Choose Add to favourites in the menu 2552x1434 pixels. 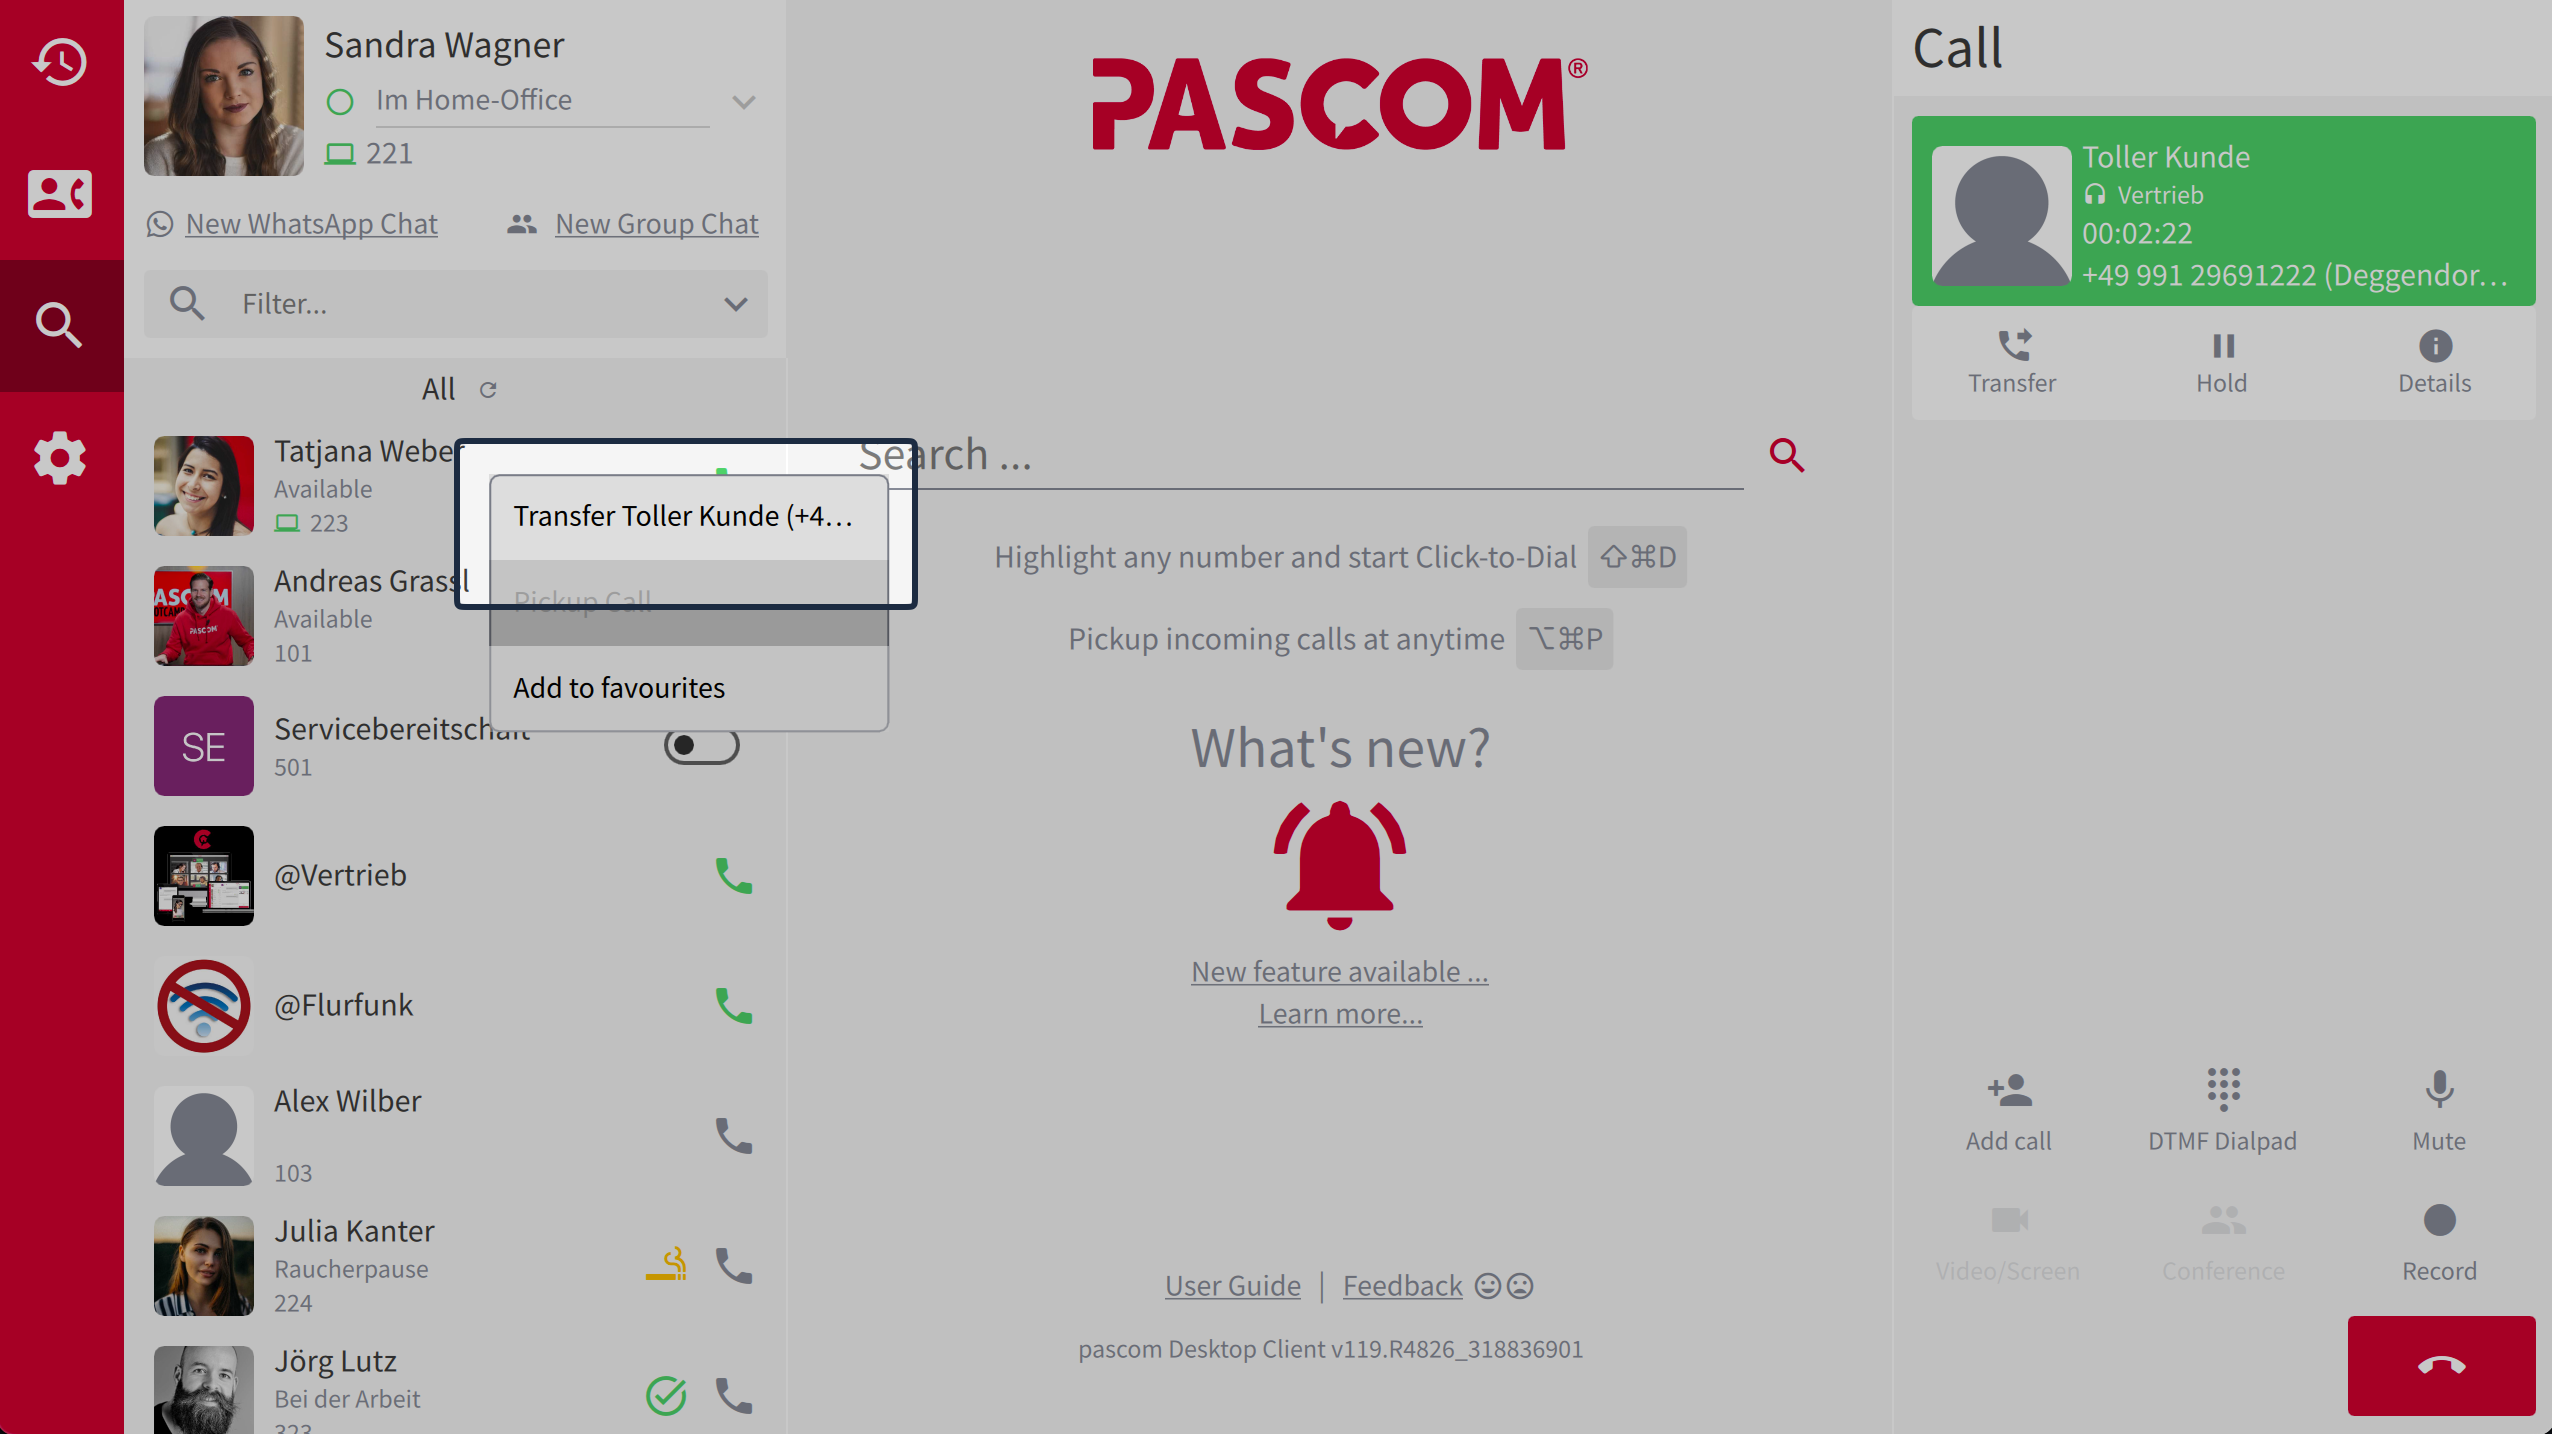pyautogui.click(x=619, y=687)
